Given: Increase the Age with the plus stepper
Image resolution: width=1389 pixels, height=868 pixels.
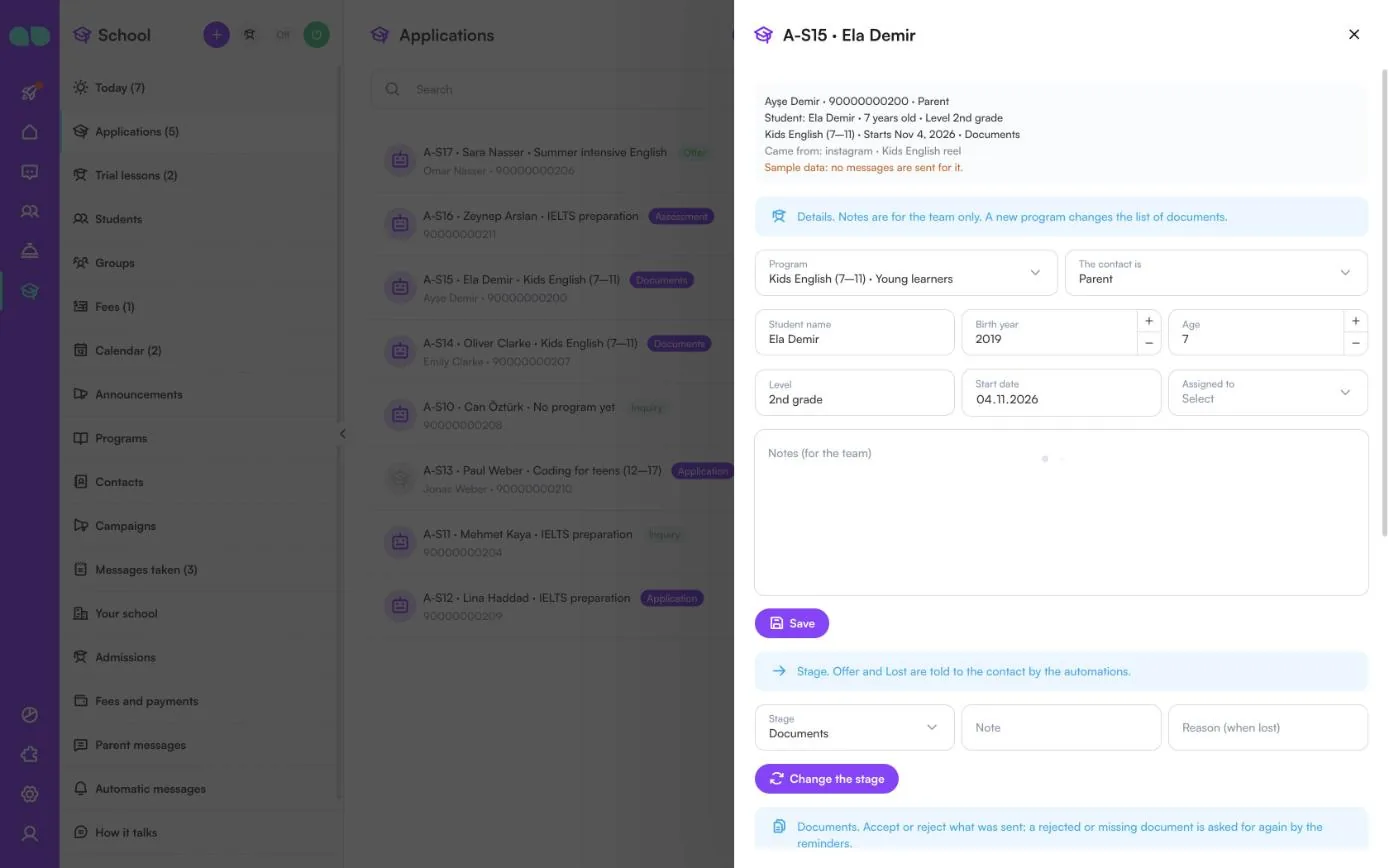Looking at the screenshot, I should pos(1356,321).
